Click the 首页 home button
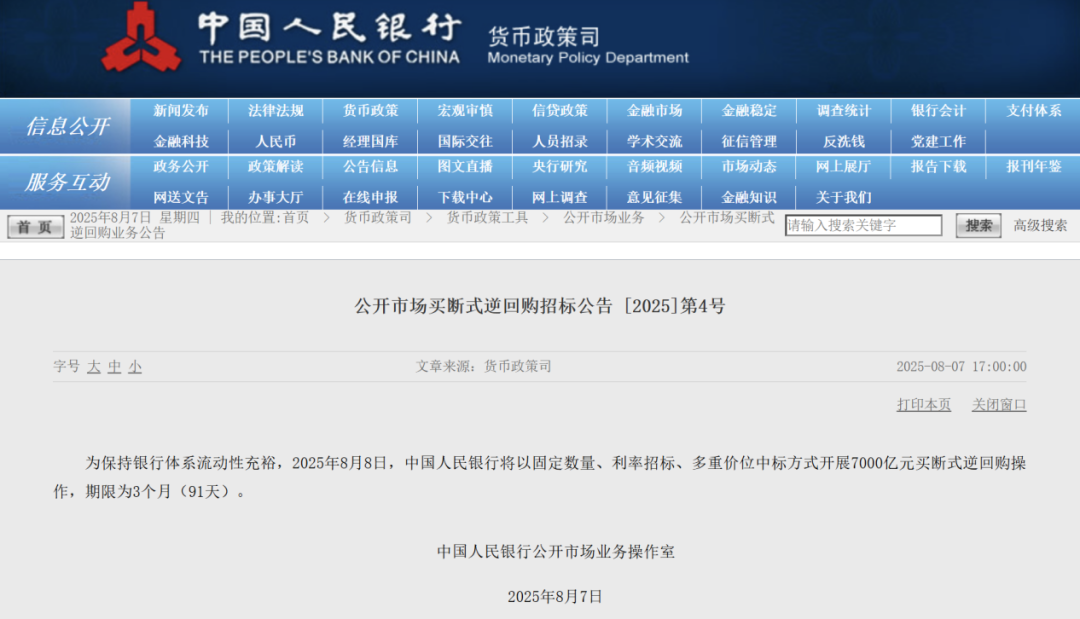1080x619 pixels. [x=35, y=227]
